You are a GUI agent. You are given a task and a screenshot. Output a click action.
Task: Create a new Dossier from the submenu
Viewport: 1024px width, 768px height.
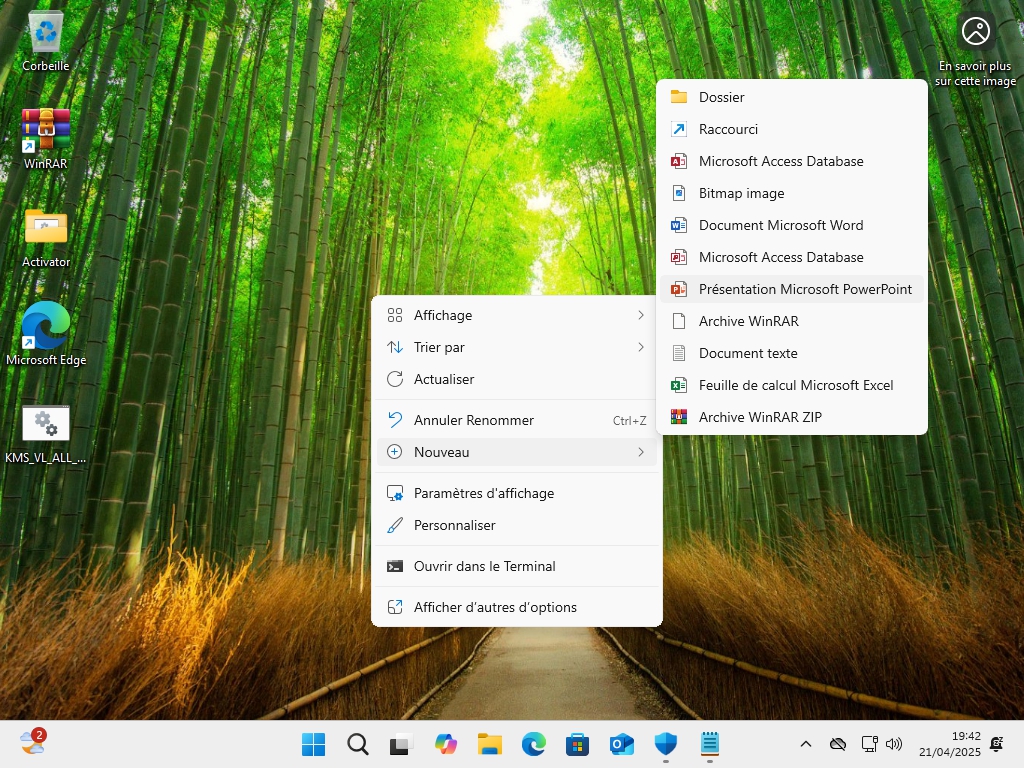click(721, 97)
